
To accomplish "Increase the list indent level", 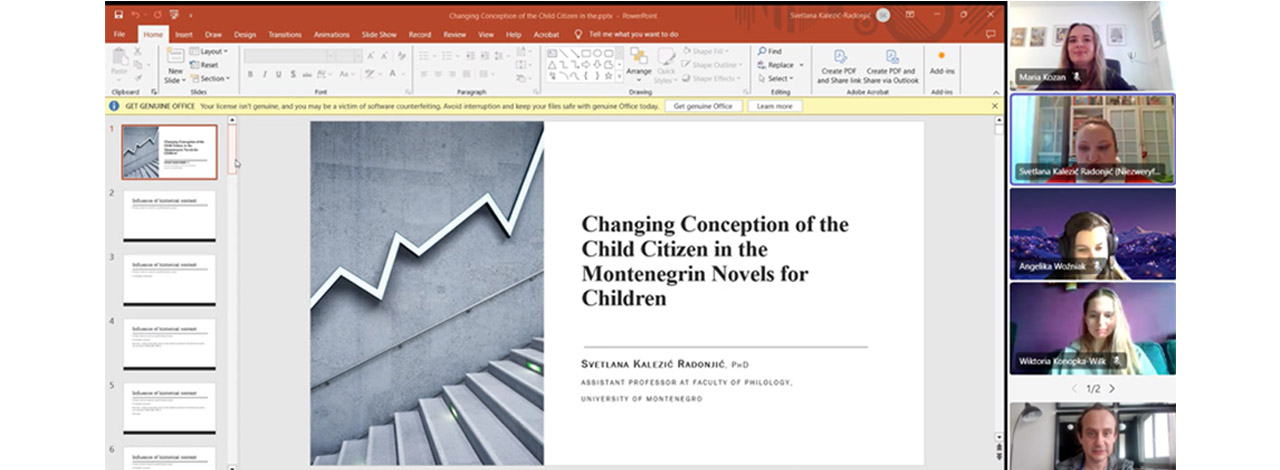I will tap(484, 56).
